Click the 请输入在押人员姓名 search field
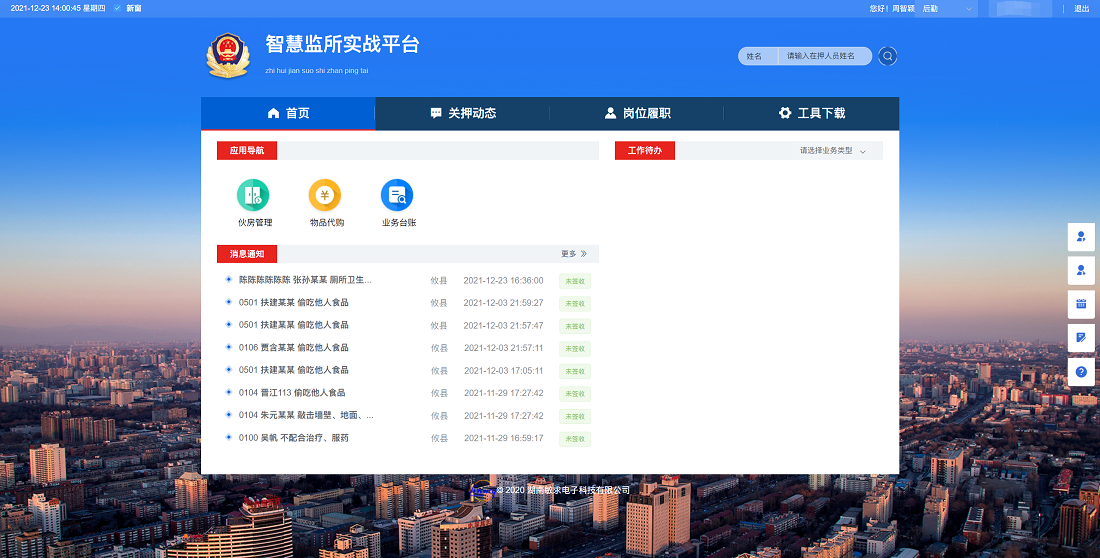 pyautogui.click(x=824, y=56)
